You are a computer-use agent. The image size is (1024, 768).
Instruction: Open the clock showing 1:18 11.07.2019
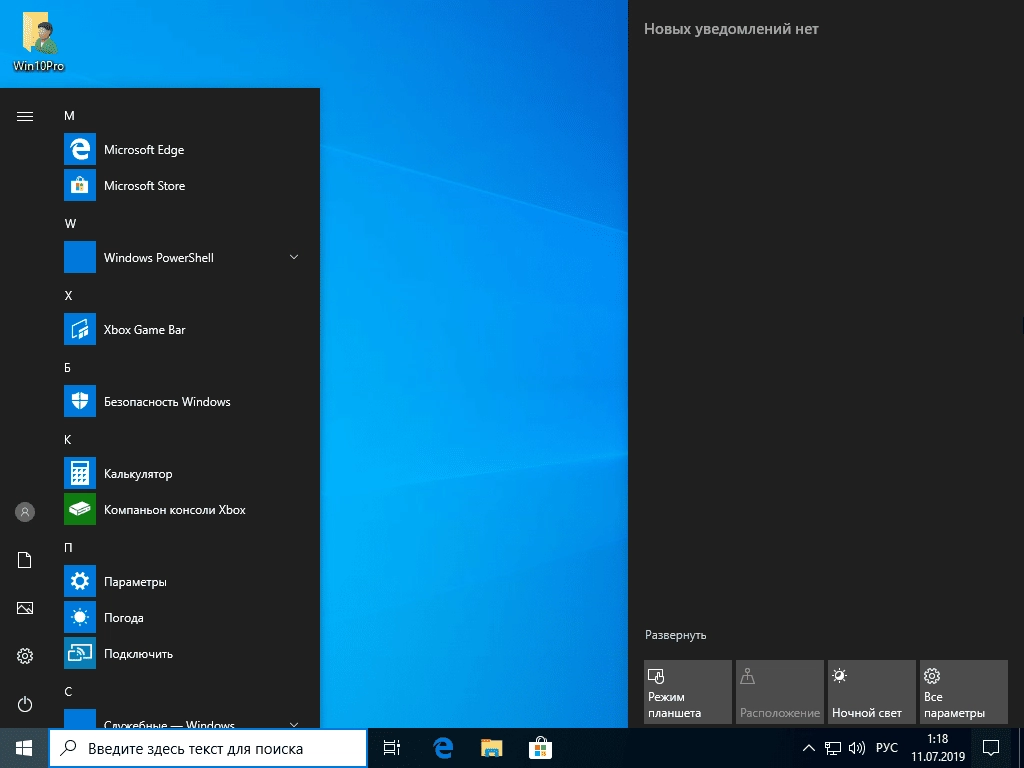click(938, 748)
